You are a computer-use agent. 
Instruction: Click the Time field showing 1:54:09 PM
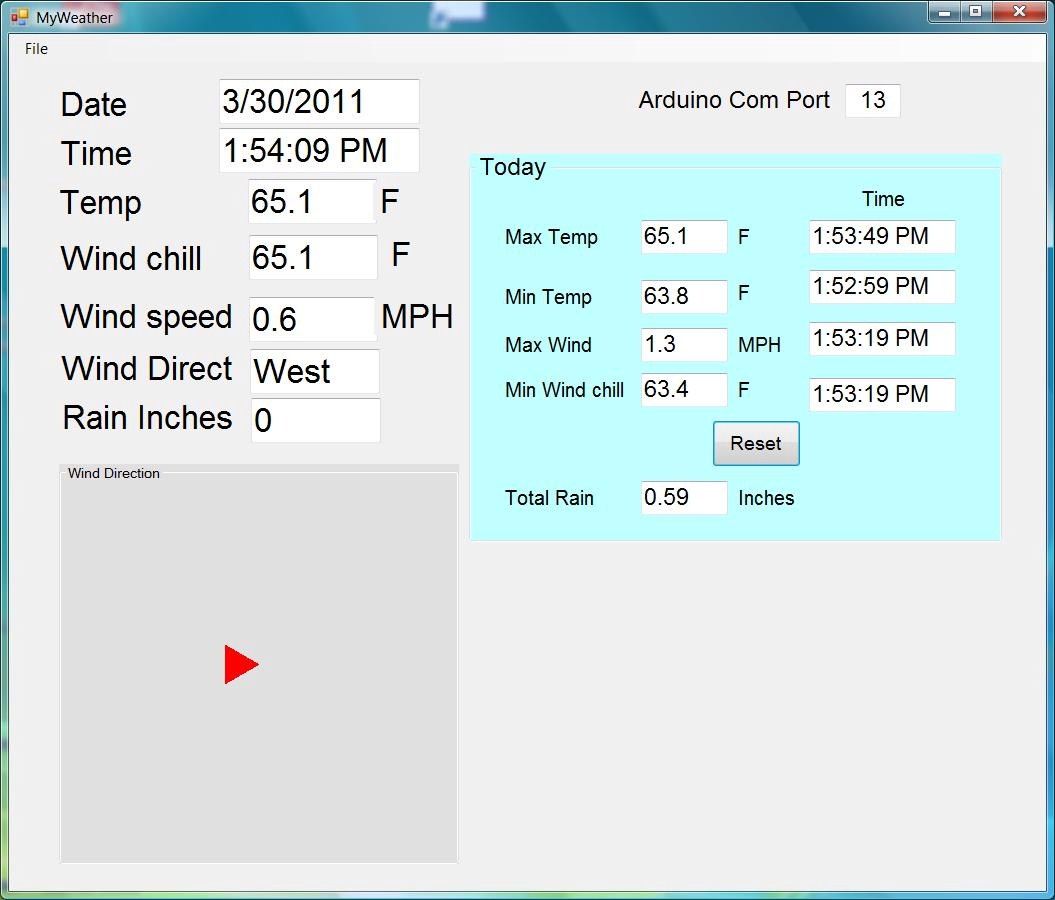click(x=318, y=150)
